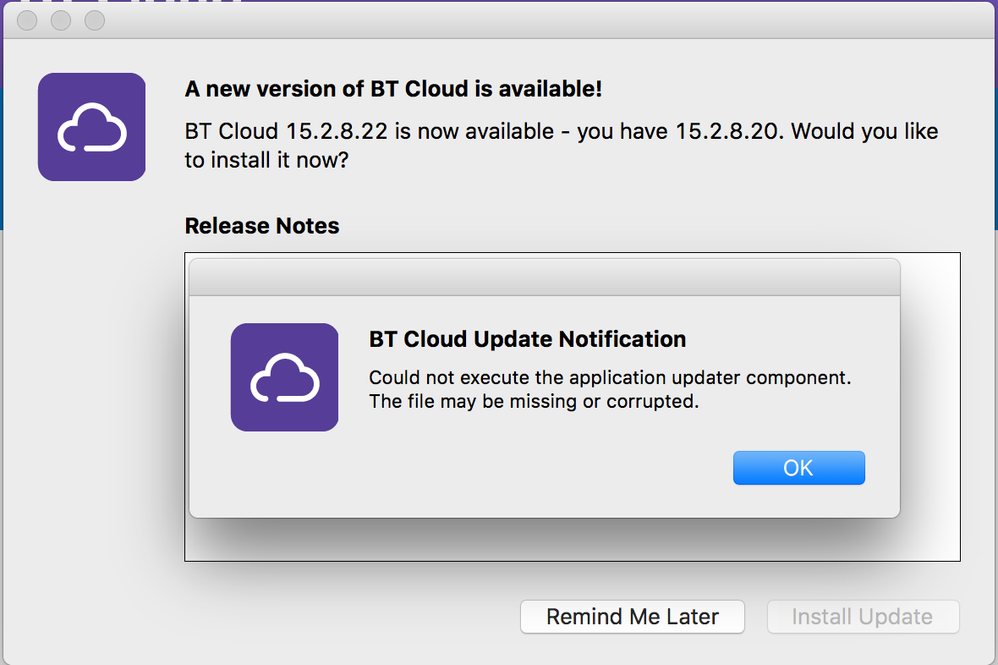Click the middle gray window control (minimize)
This screenshot has width=998, height=665.
(x=61, y=20)
